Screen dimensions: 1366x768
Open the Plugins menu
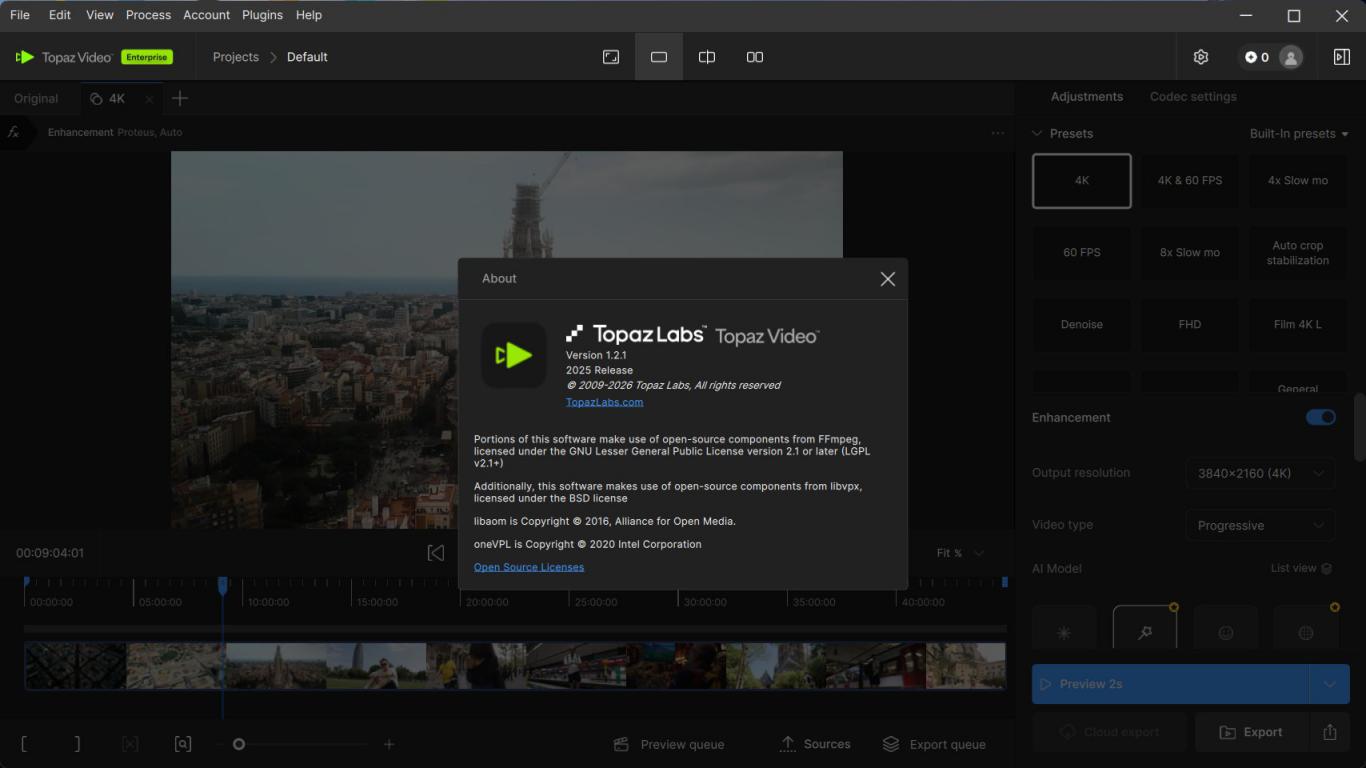point(263,15)
